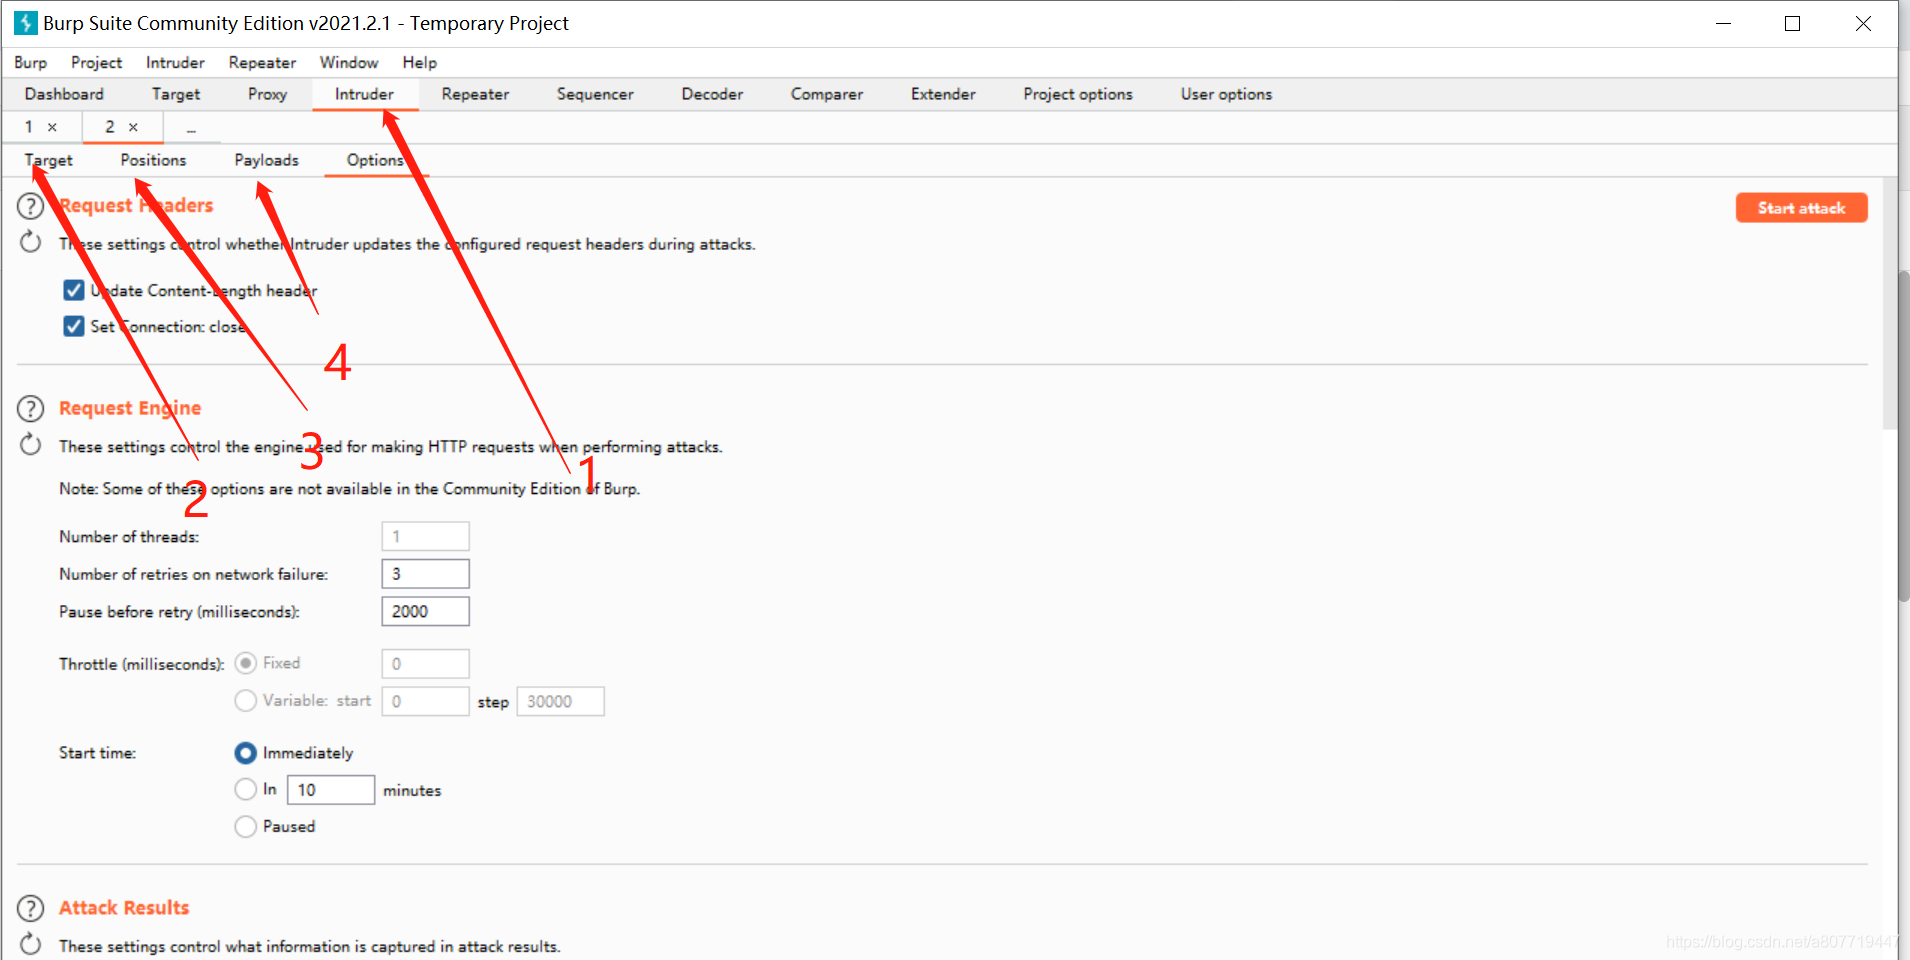This screenshot has height=960, width=1910.
Task: Open the Intruder Options sub-tab
Action: 376,160
